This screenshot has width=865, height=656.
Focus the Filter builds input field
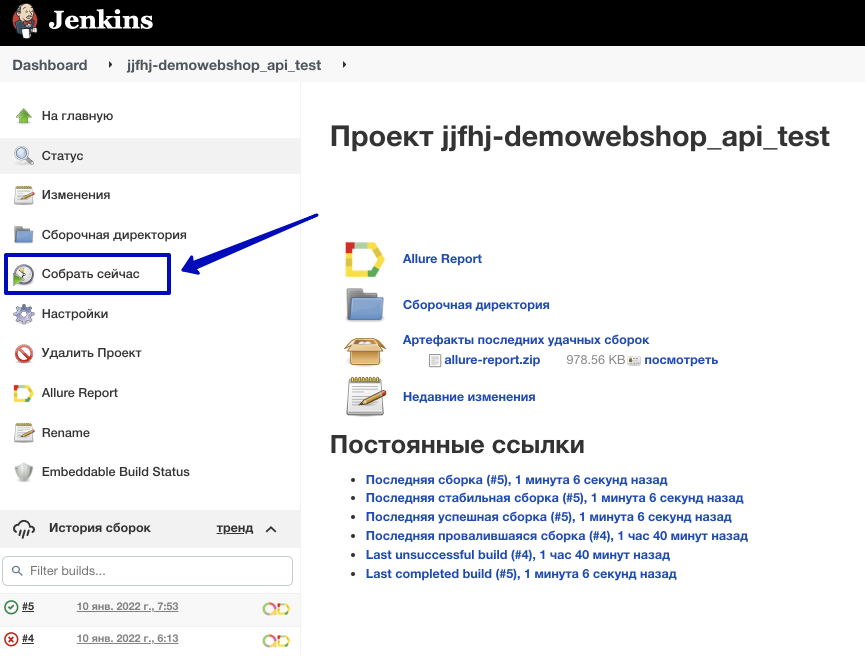tap(147, 570)
